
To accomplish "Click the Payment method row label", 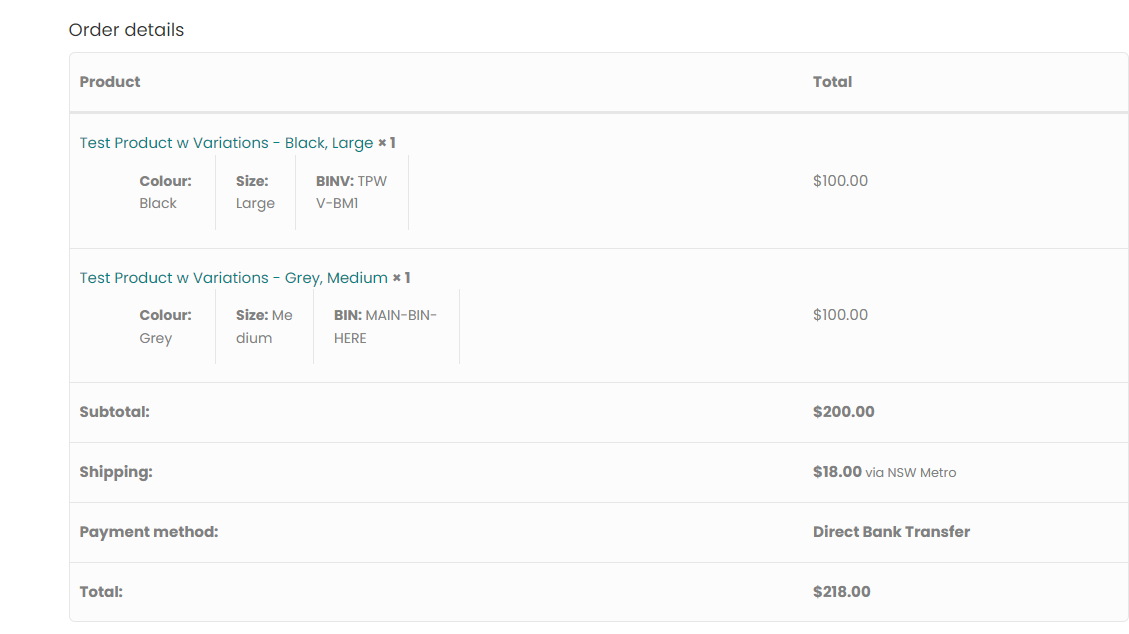I will tap(149, 532).
